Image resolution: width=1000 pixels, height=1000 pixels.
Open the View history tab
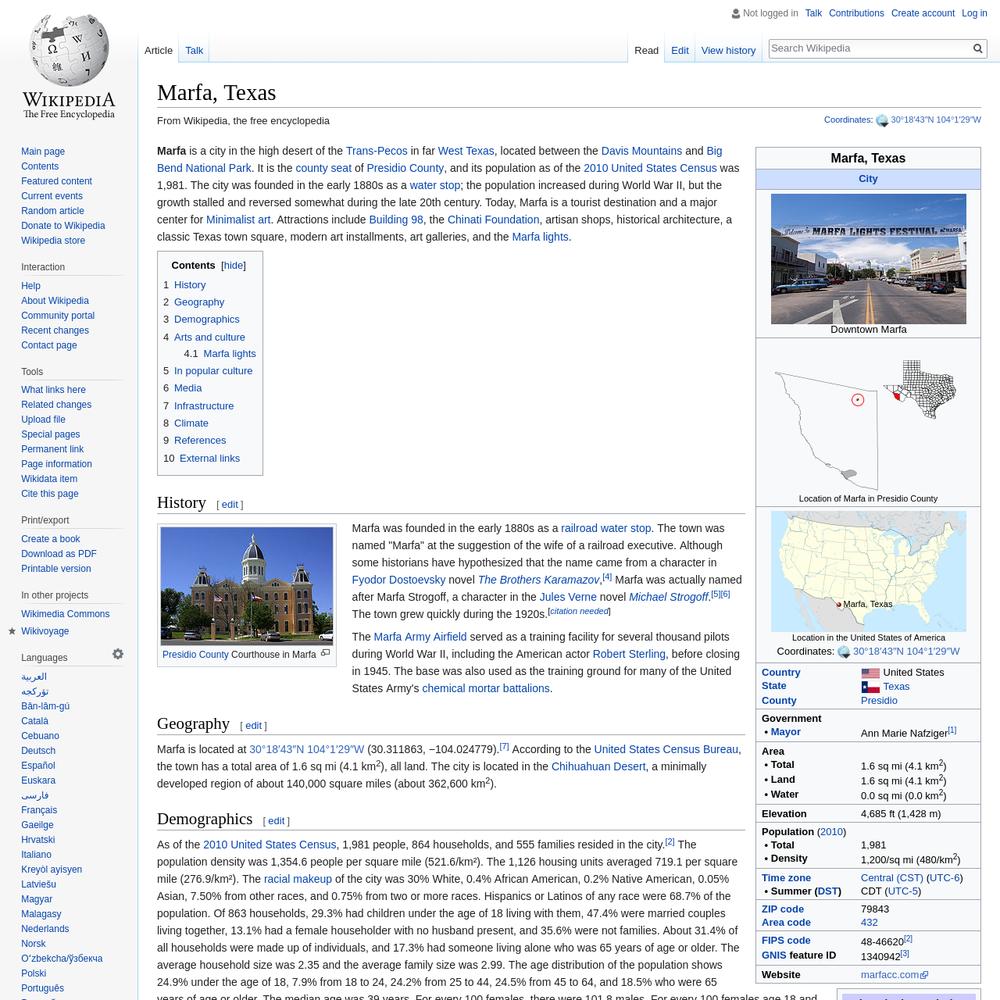tap(728, 50)
